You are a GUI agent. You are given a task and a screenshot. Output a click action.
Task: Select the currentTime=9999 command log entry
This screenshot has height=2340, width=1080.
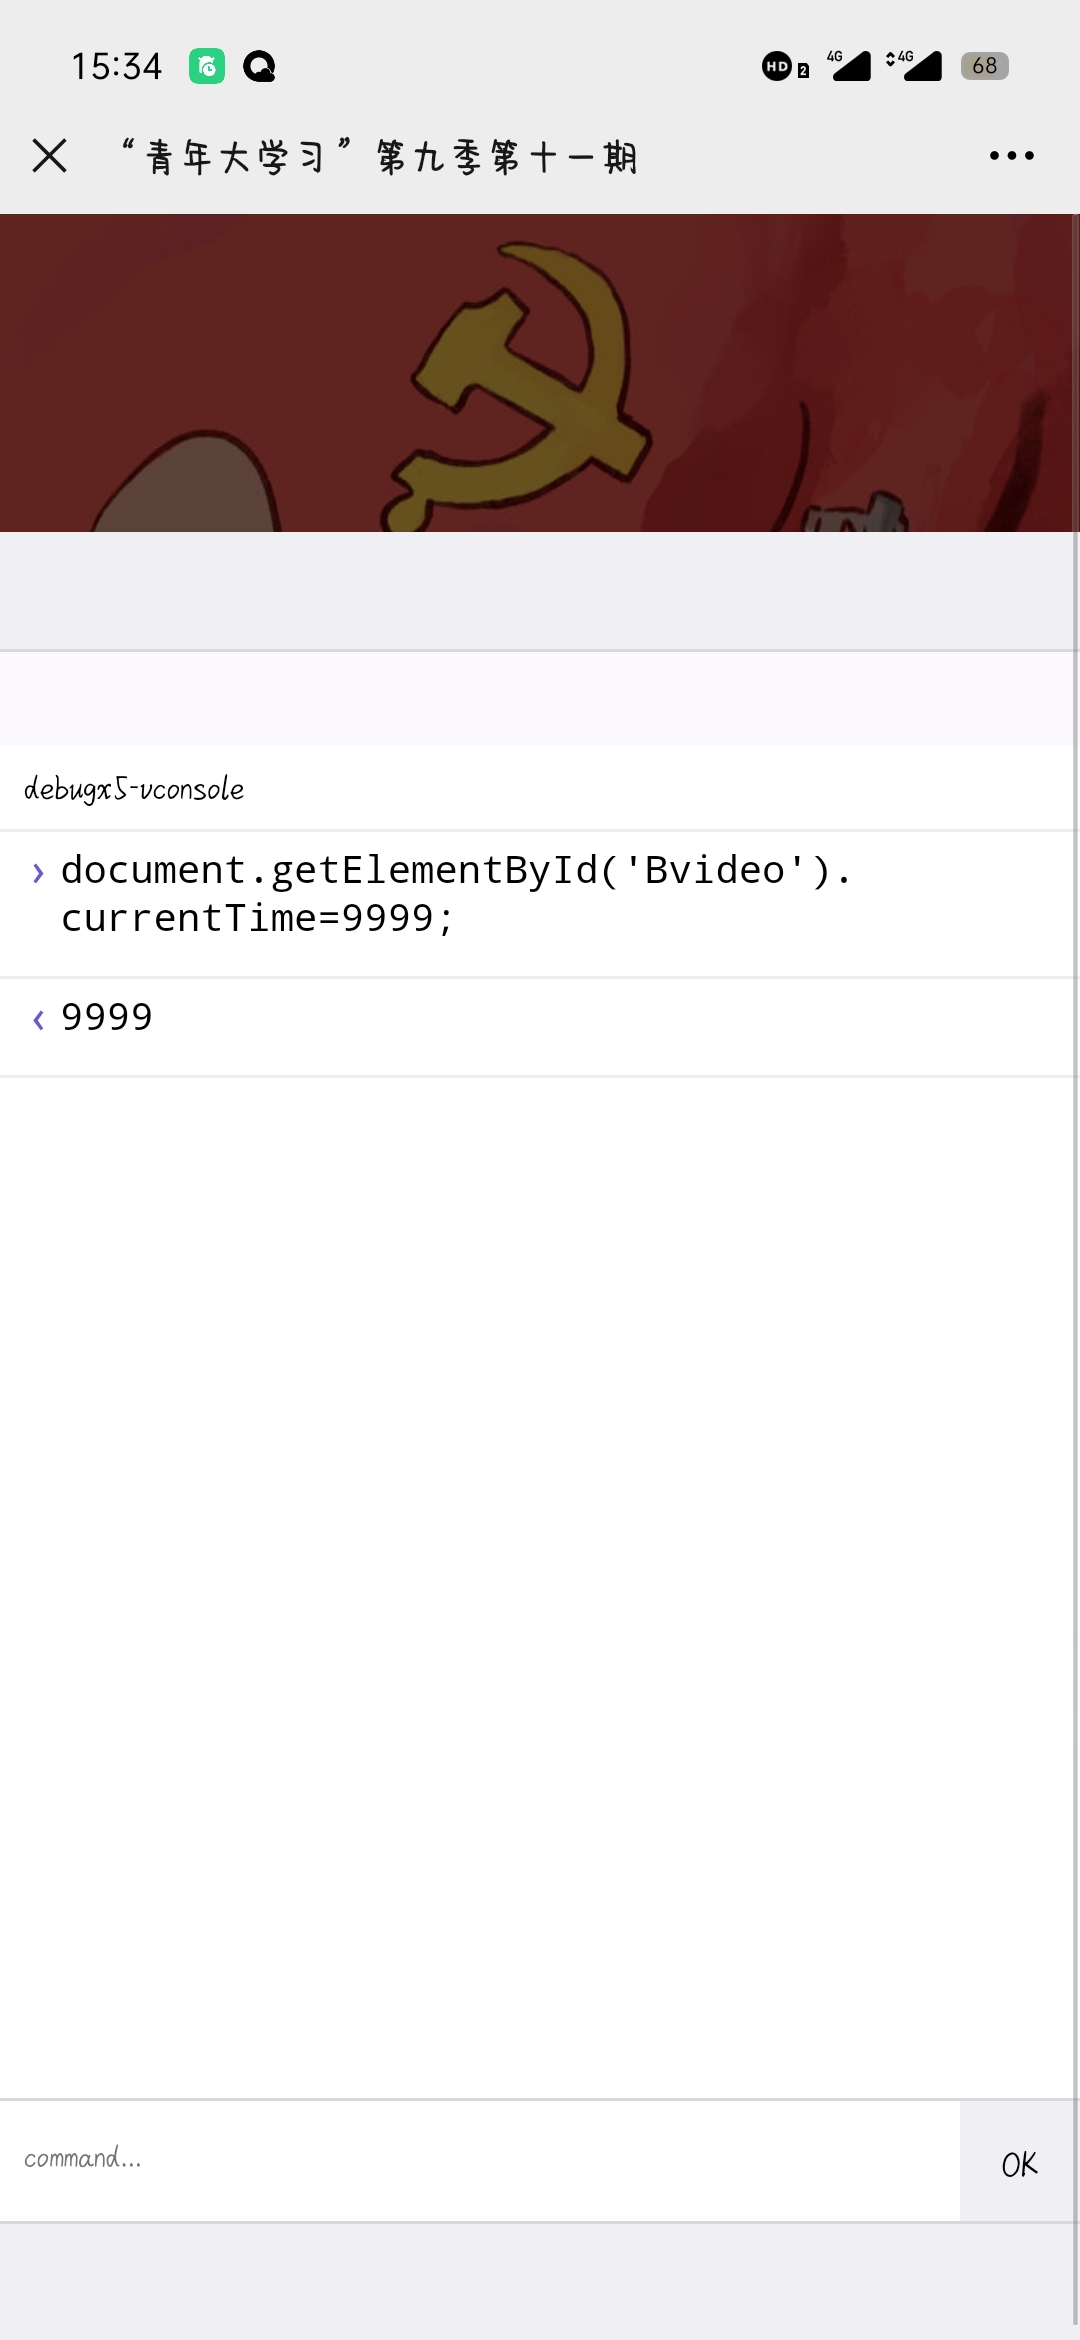point(455,894)
